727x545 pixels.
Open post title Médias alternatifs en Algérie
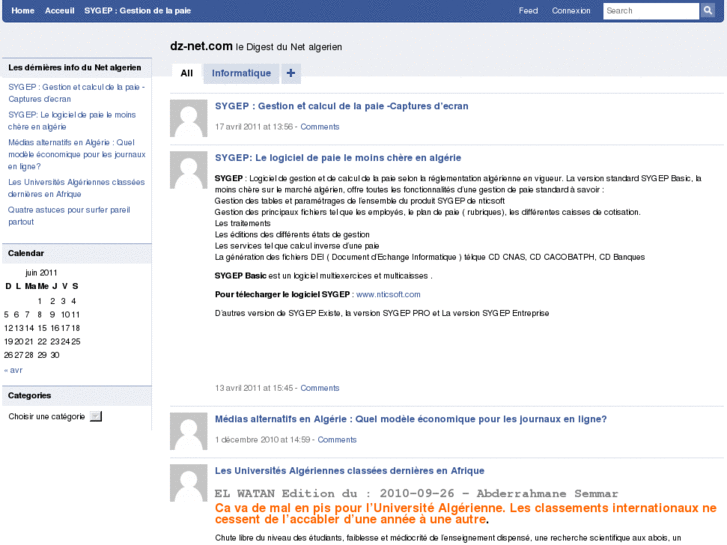pyautogui.click(x=410, y=419)
